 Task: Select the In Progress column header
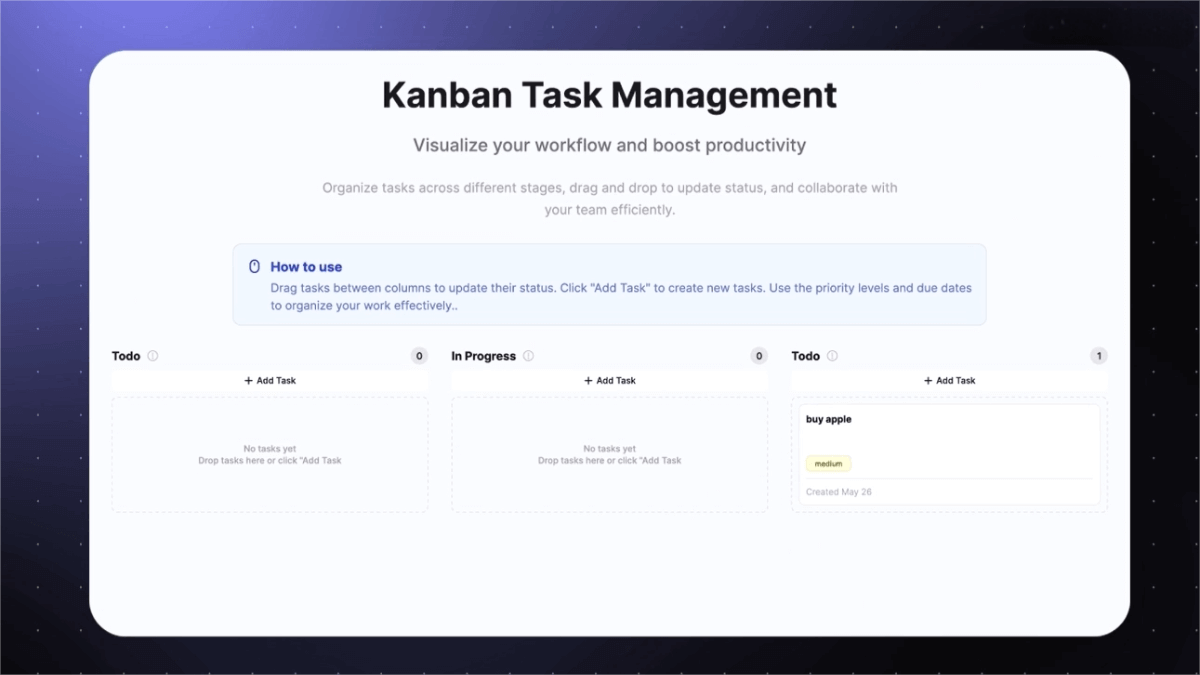tap(483, 356)
